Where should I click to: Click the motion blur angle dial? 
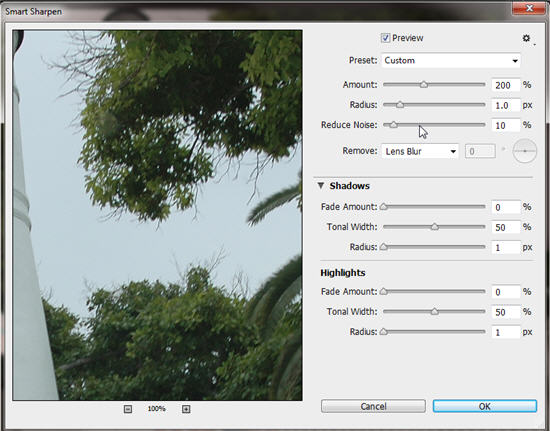525,151
